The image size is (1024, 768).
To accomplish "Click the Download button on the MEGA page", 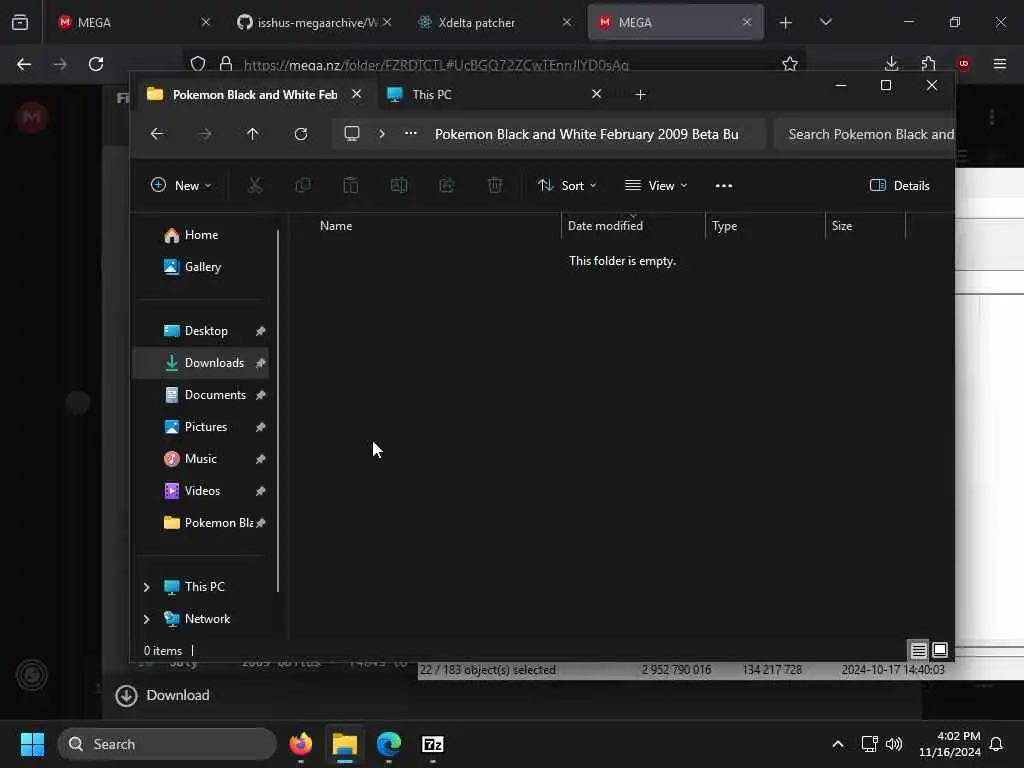I will (163, 696).
